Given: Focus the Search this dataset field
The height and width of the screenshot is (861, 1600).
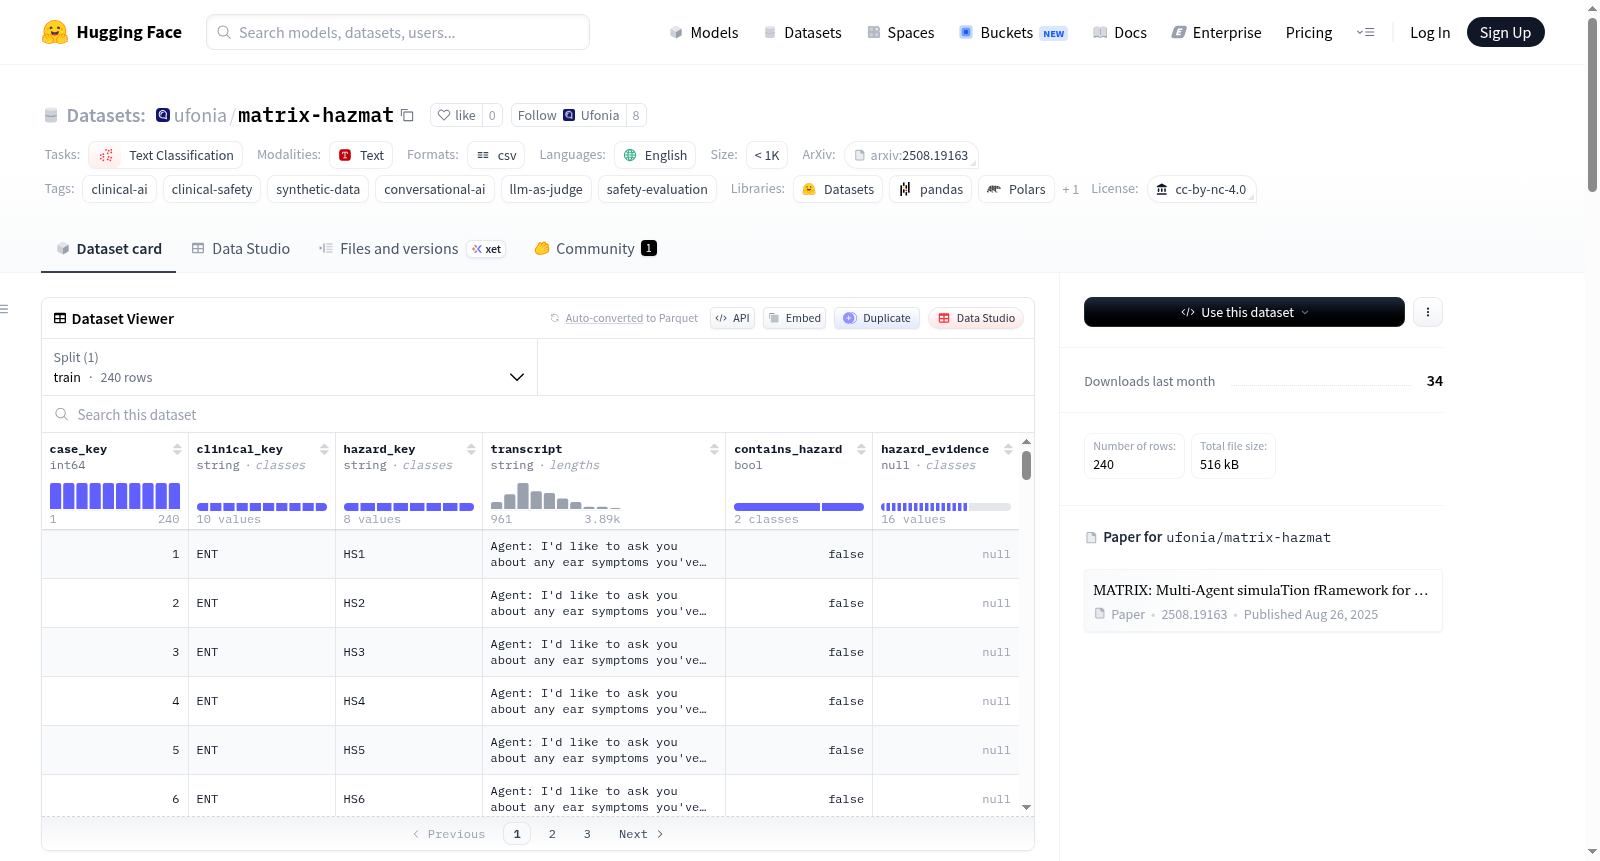Looking at the screenshot, I should click(538, 414).
